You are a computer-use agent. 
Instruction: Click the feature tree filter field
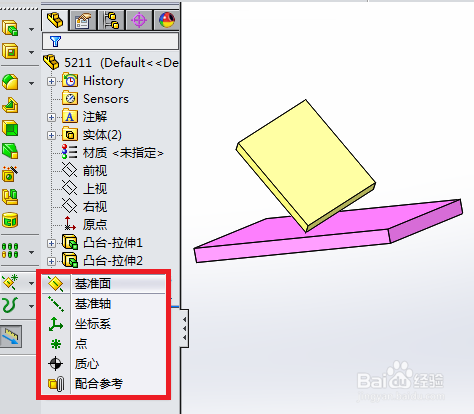(x=110, y=41)
